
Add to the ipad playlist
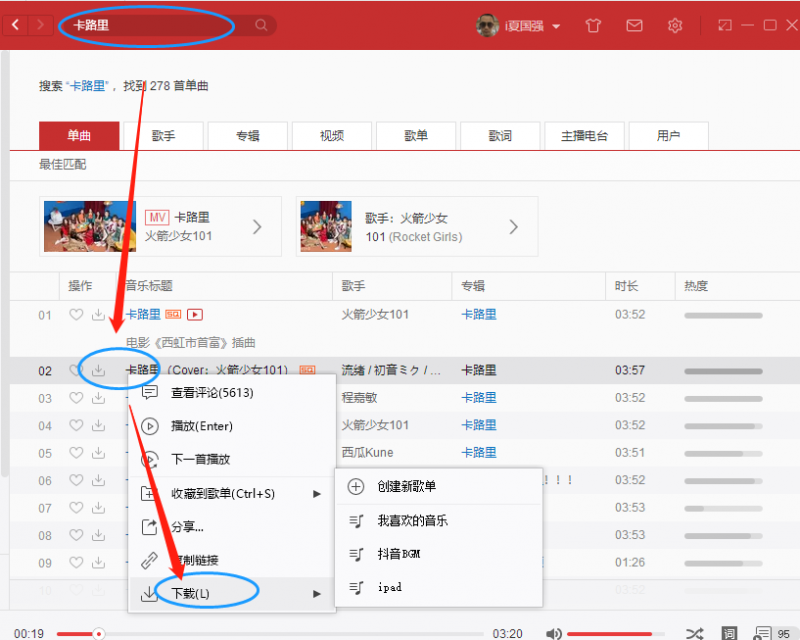(x=439, y=587)
